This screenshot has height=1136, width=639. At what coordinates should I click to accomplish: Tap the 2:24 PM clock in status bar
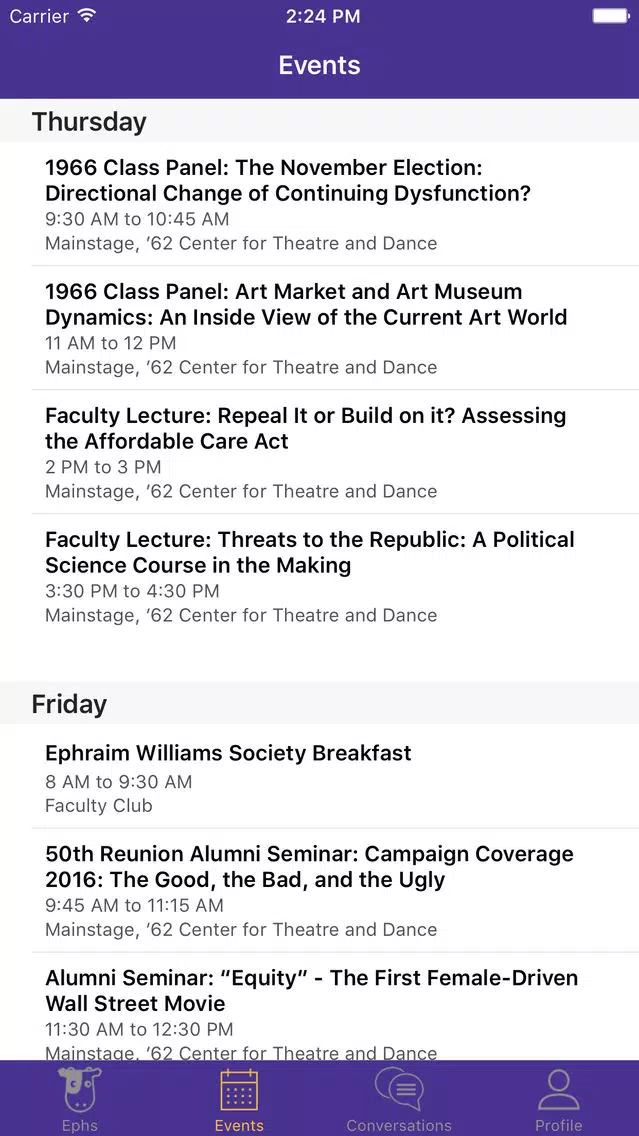point(322,16)
